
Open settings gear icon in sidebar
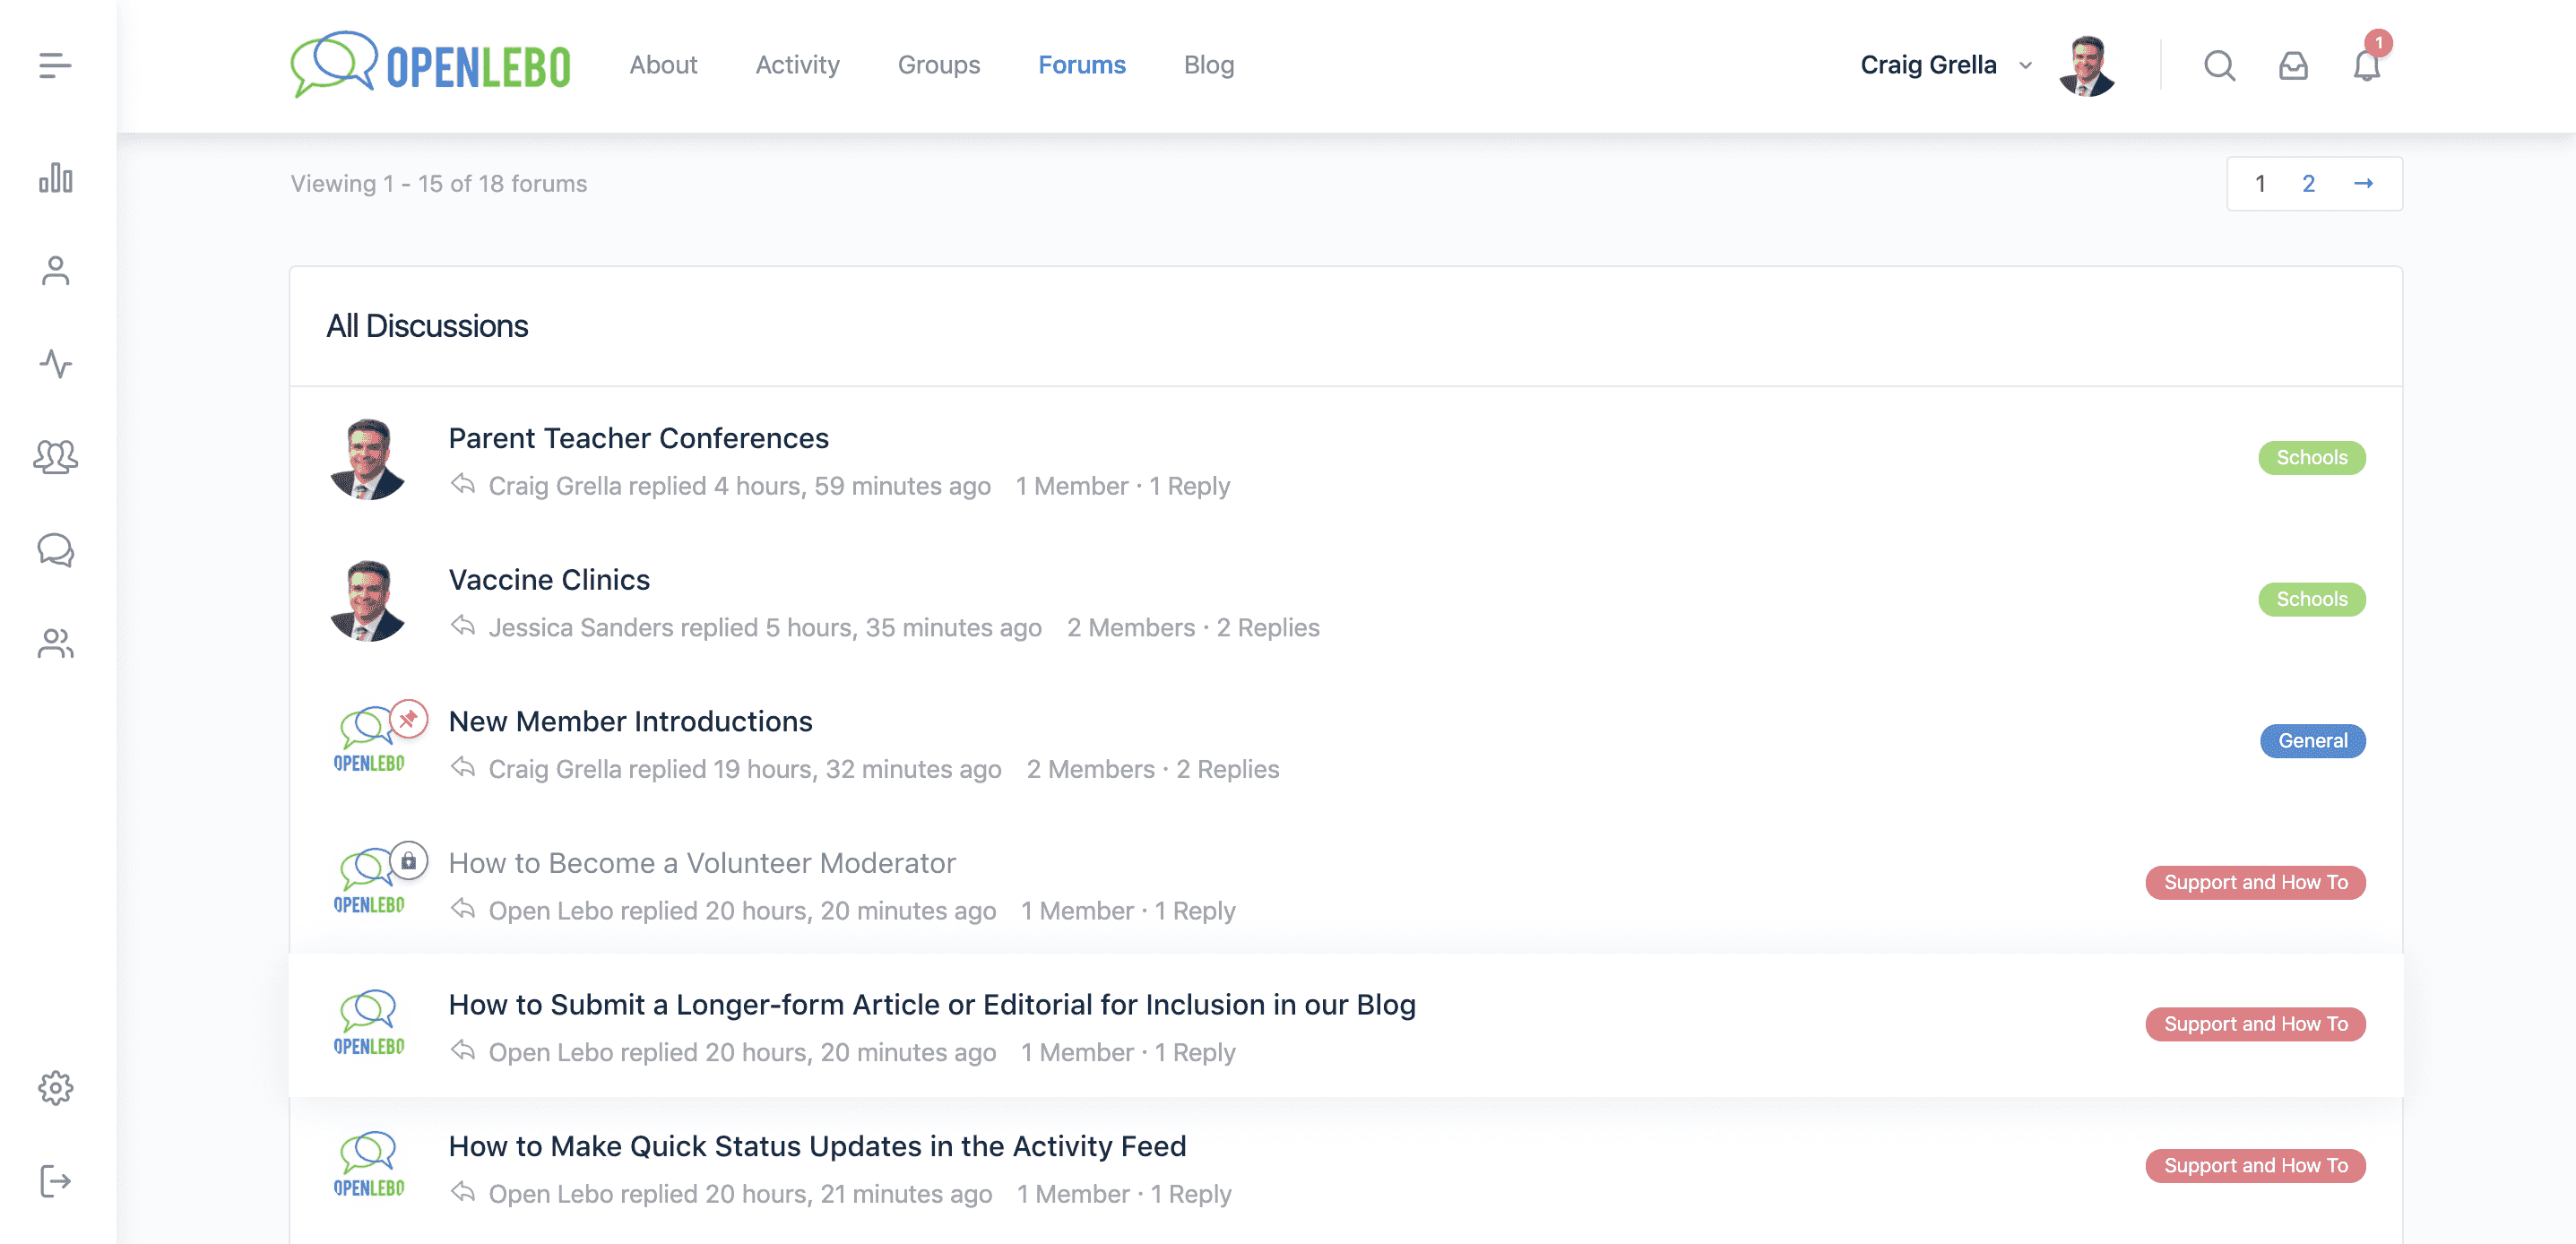coord(55,1088)
